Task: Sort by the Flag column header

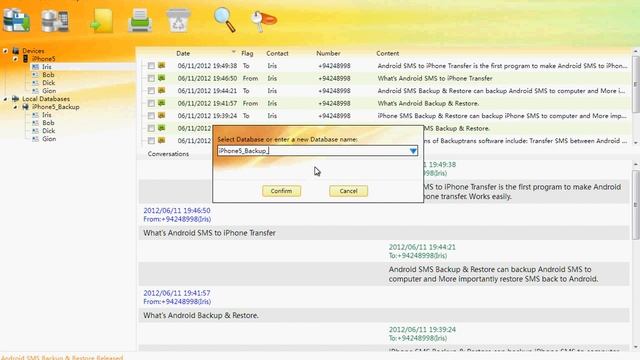Action: pos(247,53)
